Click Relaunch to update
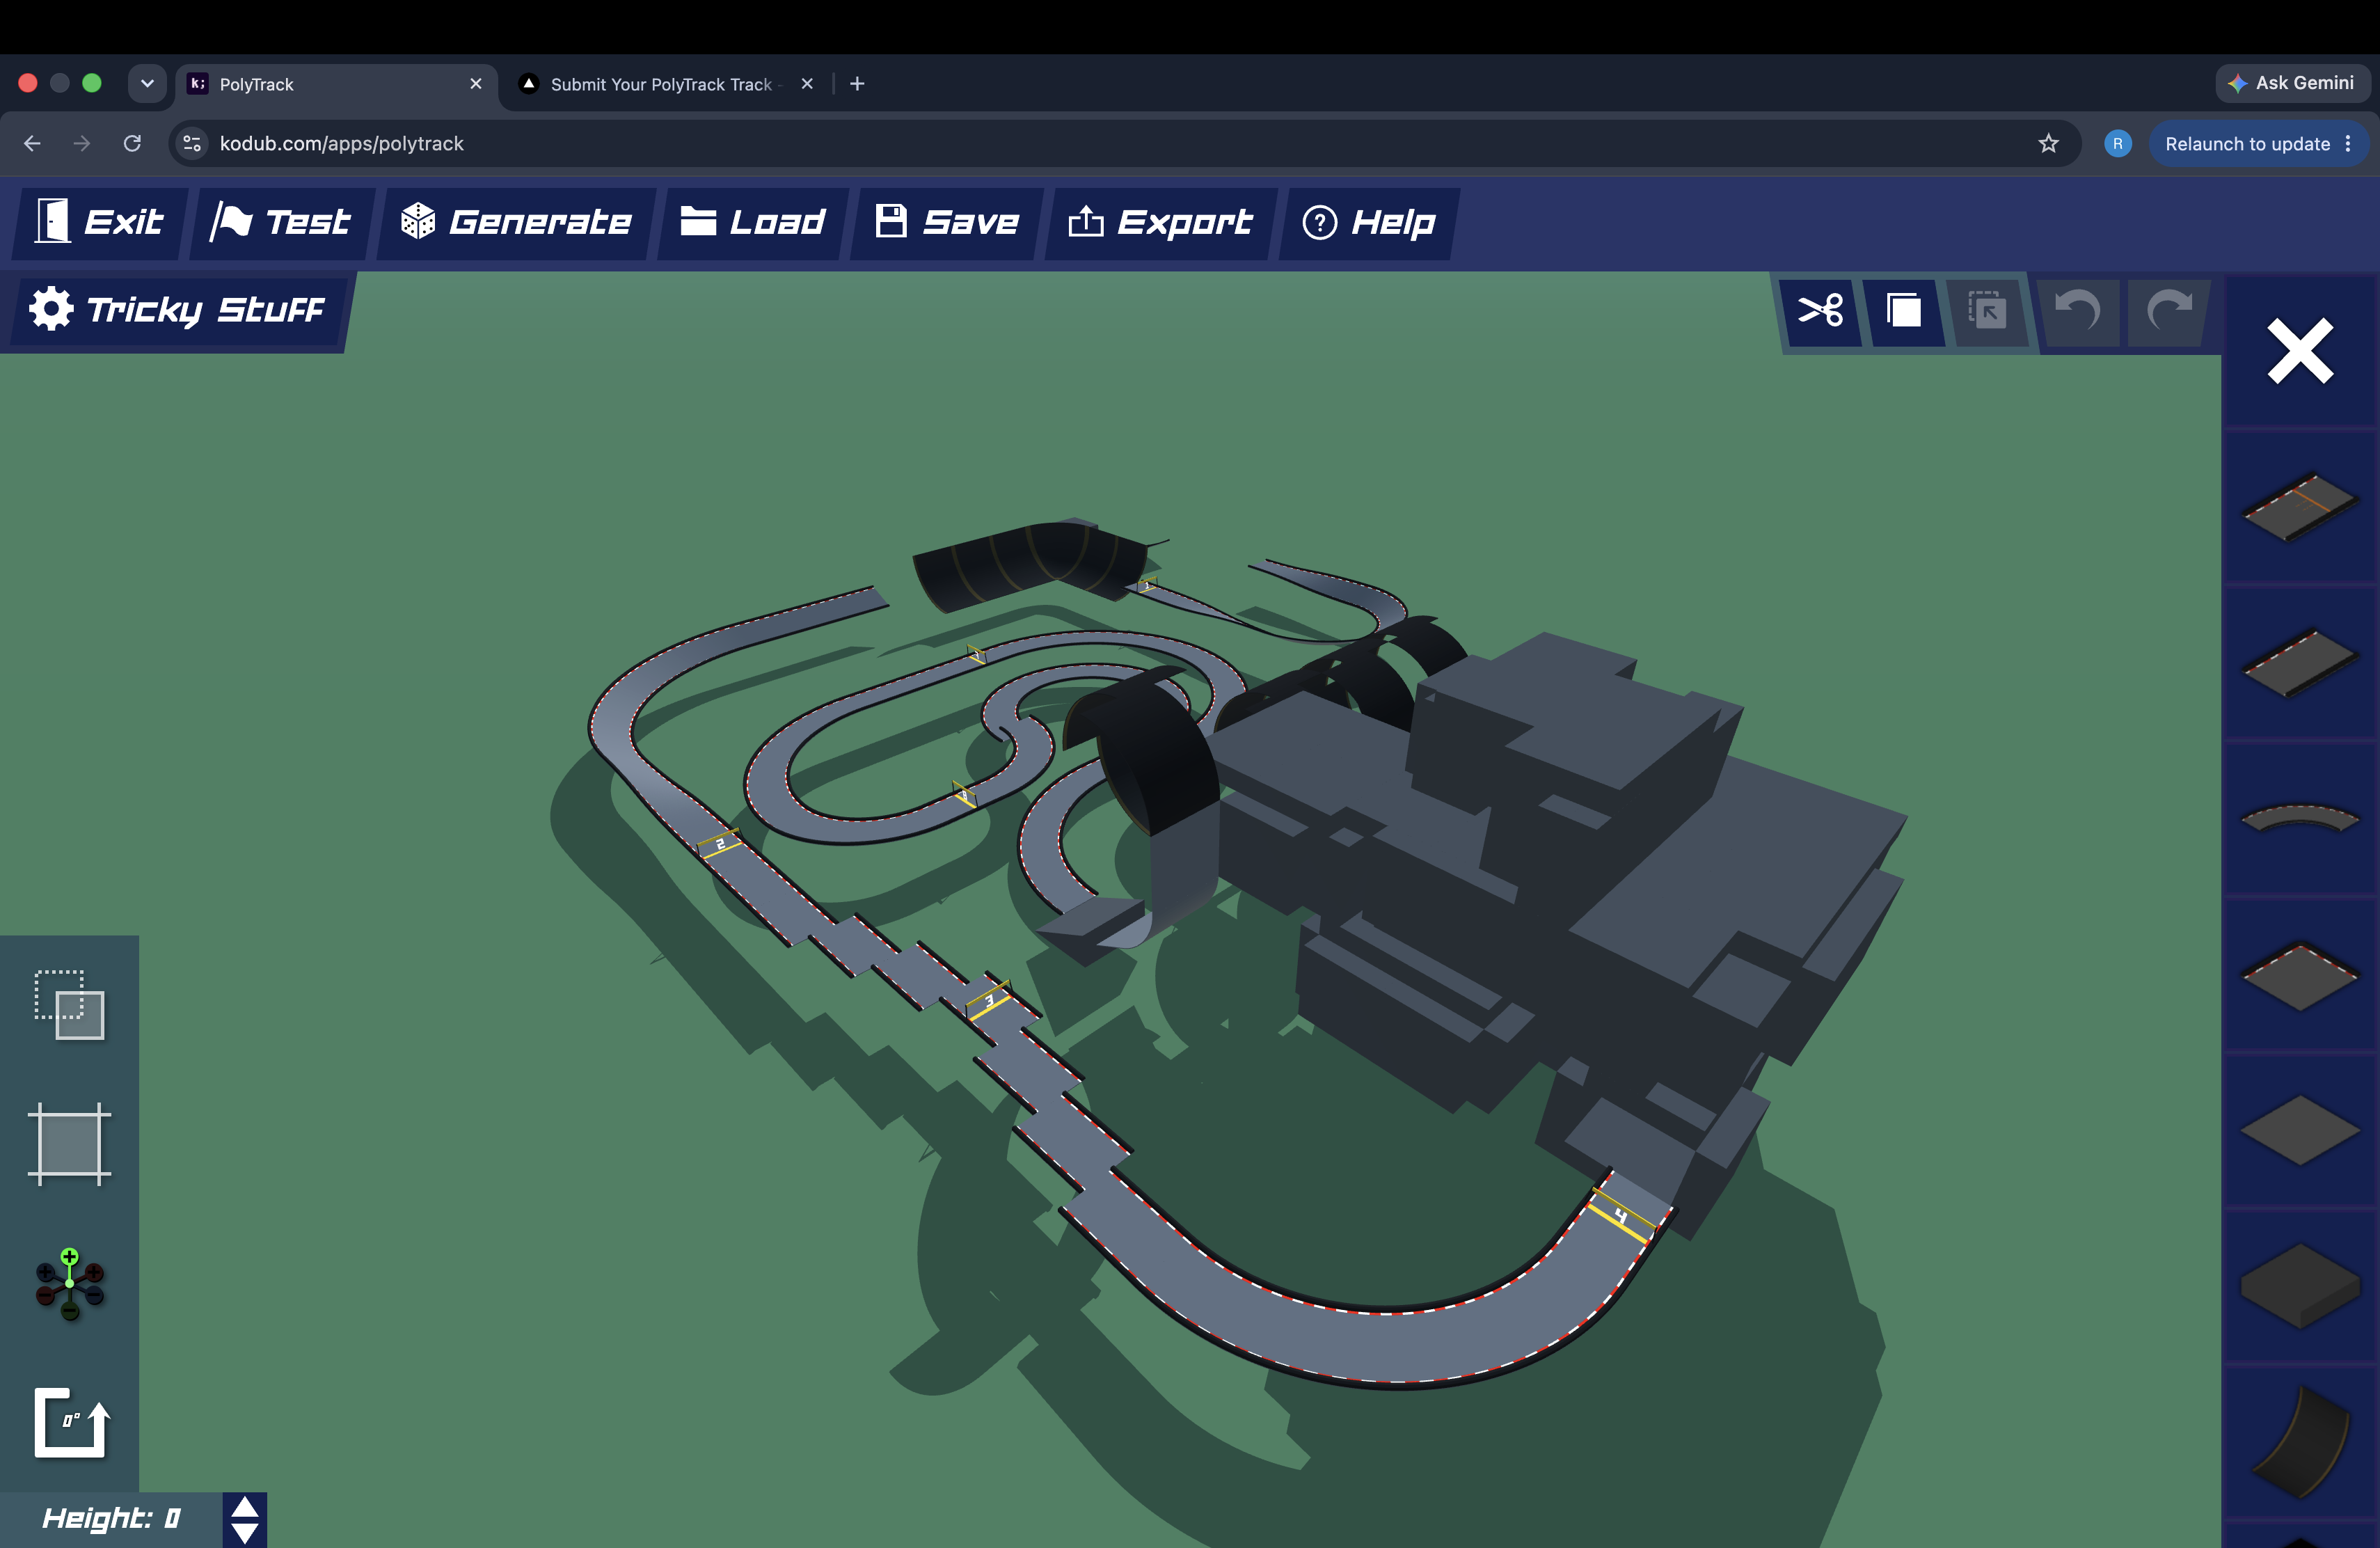The height and width of the screenshot is (1548, 2380). (2258, 144)
